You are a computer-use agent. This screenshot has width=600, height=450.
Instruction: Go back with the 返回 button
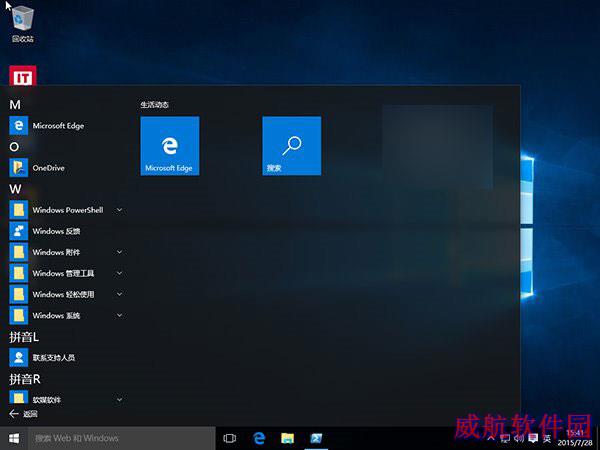coord(23,414)
